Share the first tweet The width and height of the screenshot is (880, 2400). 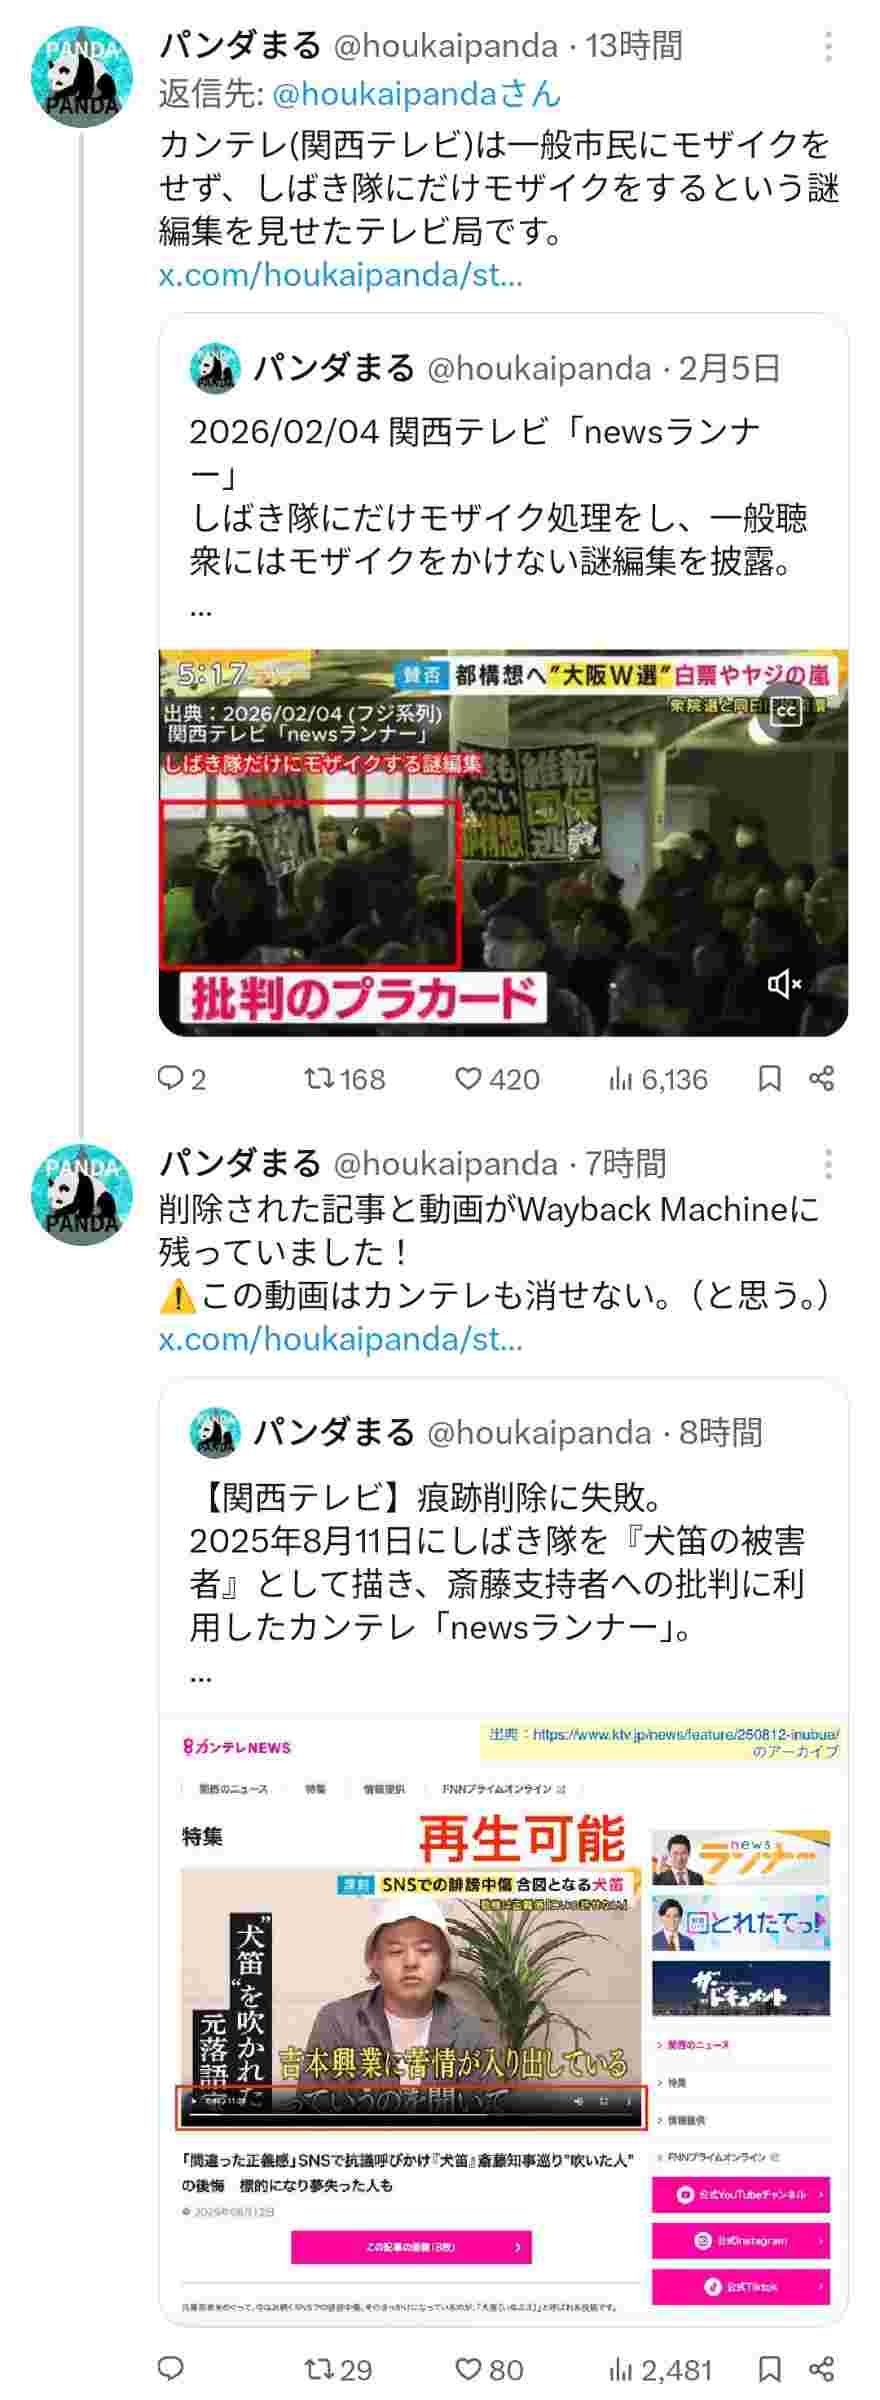coord(822,1078)
